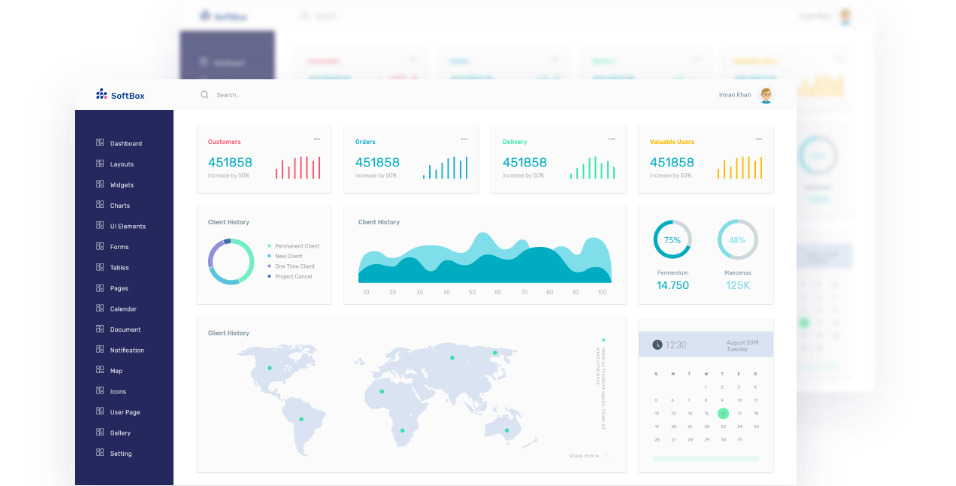Click the Charts sidebar icon

pos(100,205)
